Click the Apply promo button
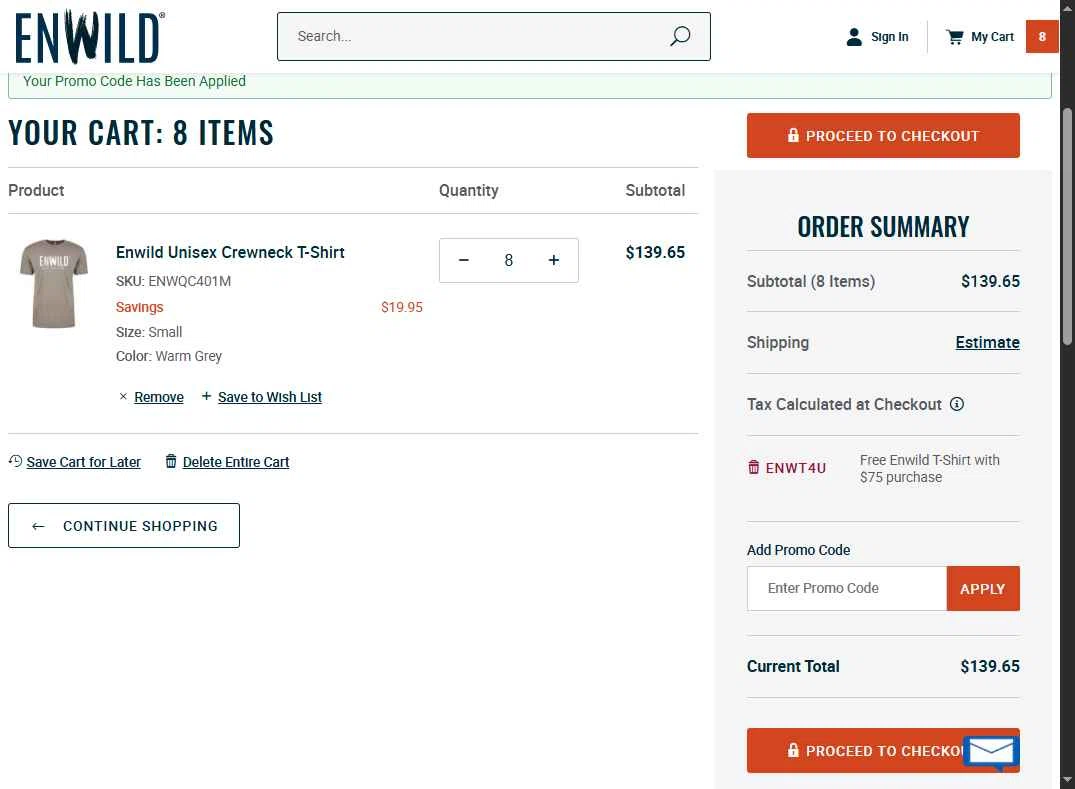 point(983,588)
